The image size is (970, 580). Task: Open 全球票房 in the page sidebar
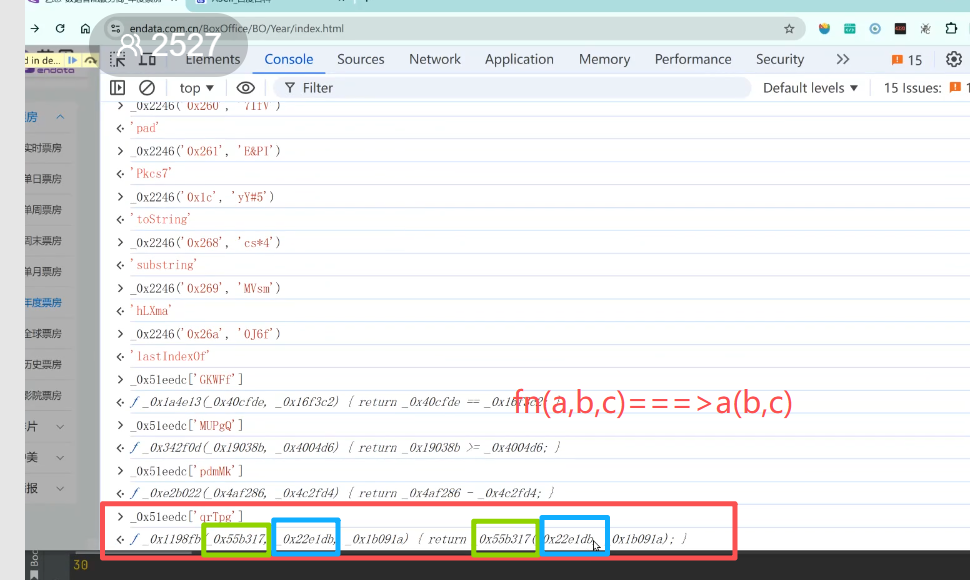pyautogui.click(x=43, y=334)
